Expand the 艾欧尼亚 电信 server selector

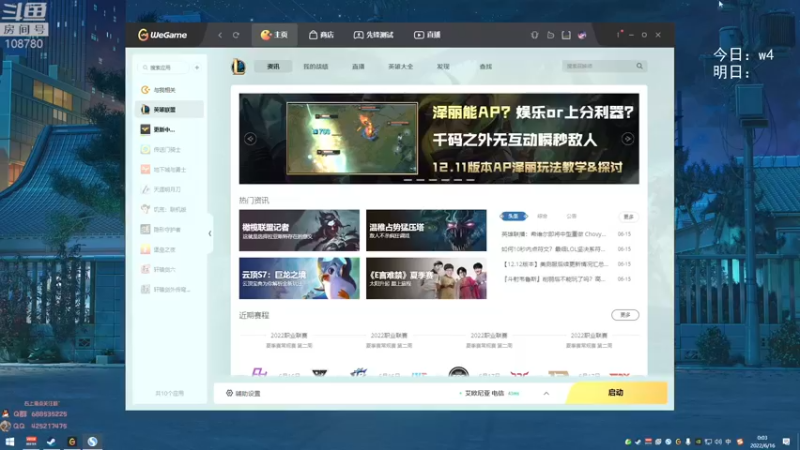tap(546, 393)
